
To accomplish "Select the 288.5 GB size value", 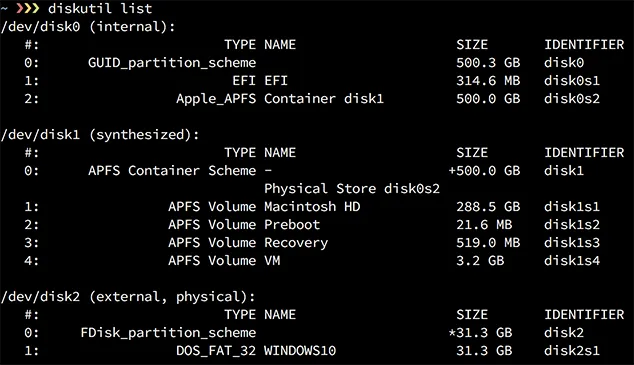I will (x=488, y=207).
